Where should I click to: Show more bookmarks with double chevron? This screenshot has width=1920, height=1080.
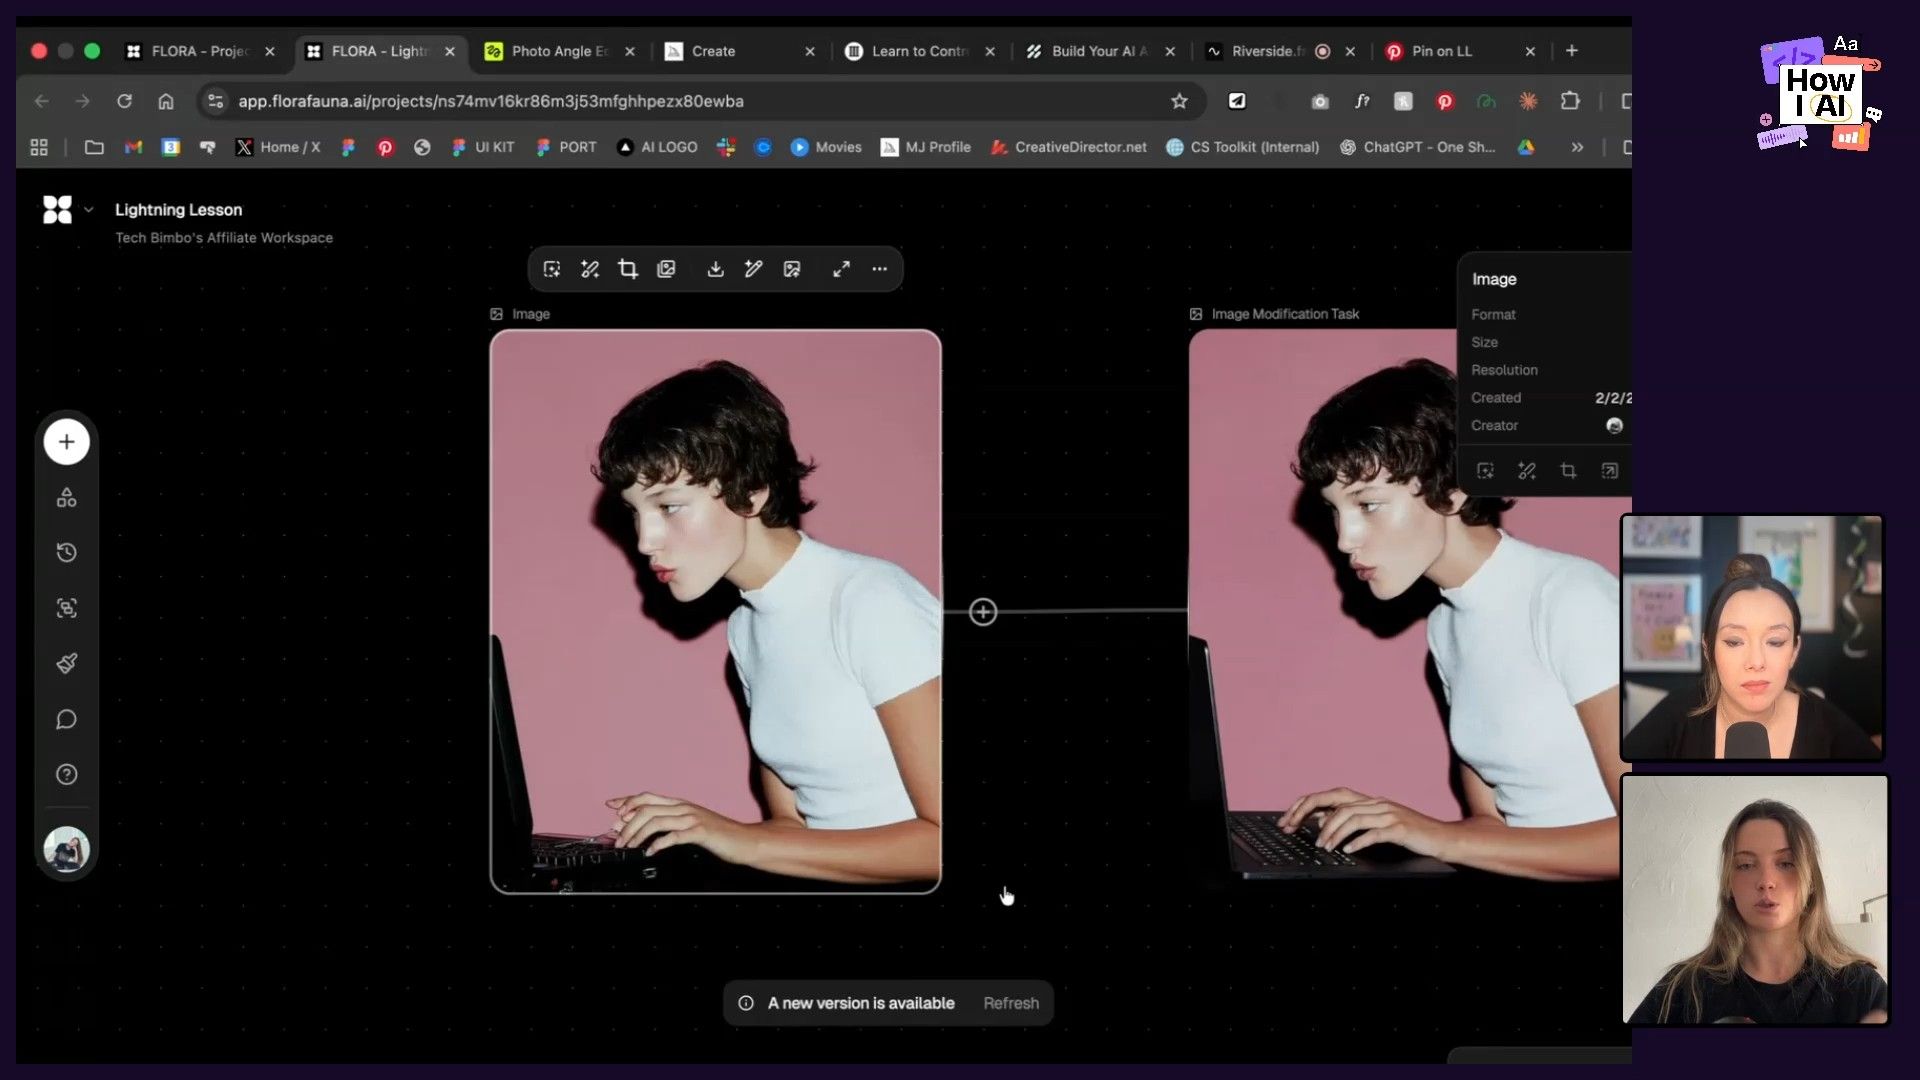tap(1577, 147)
